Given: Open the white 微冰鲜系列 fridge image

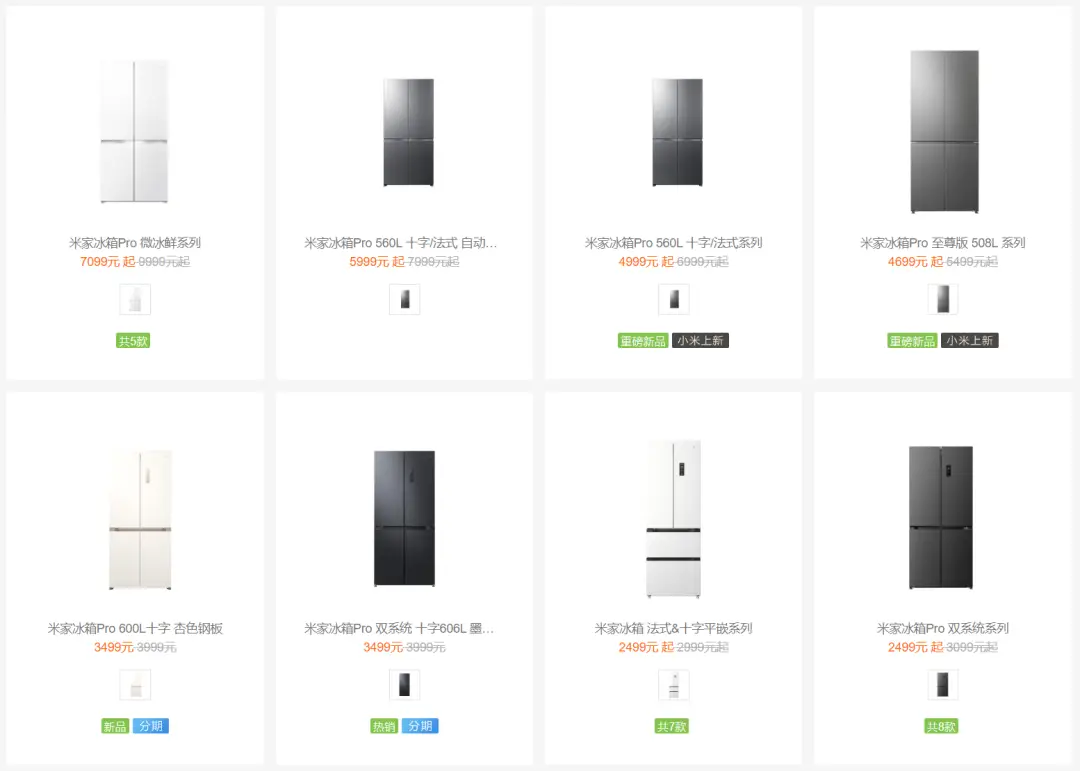Looking at the screenshot, I should coord(134,132).
